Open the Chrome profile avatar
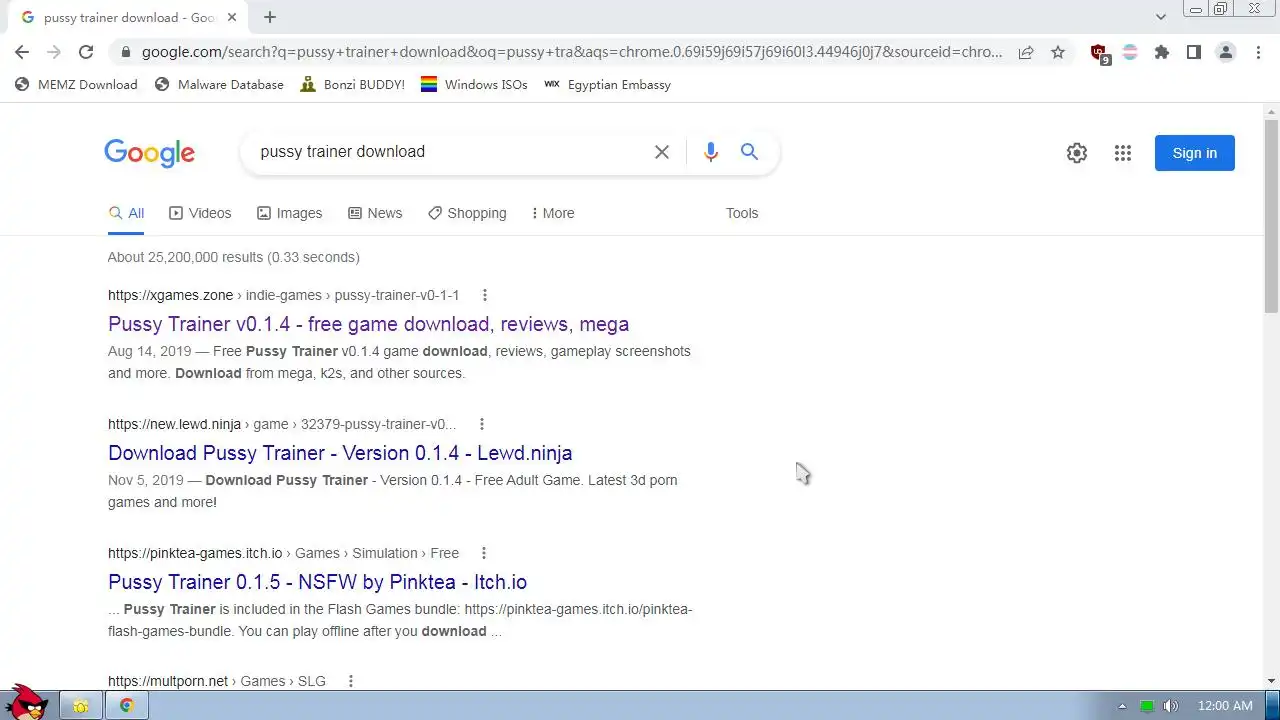The height and width of the screenshot is (720, 1280). tap(1226, 52)
